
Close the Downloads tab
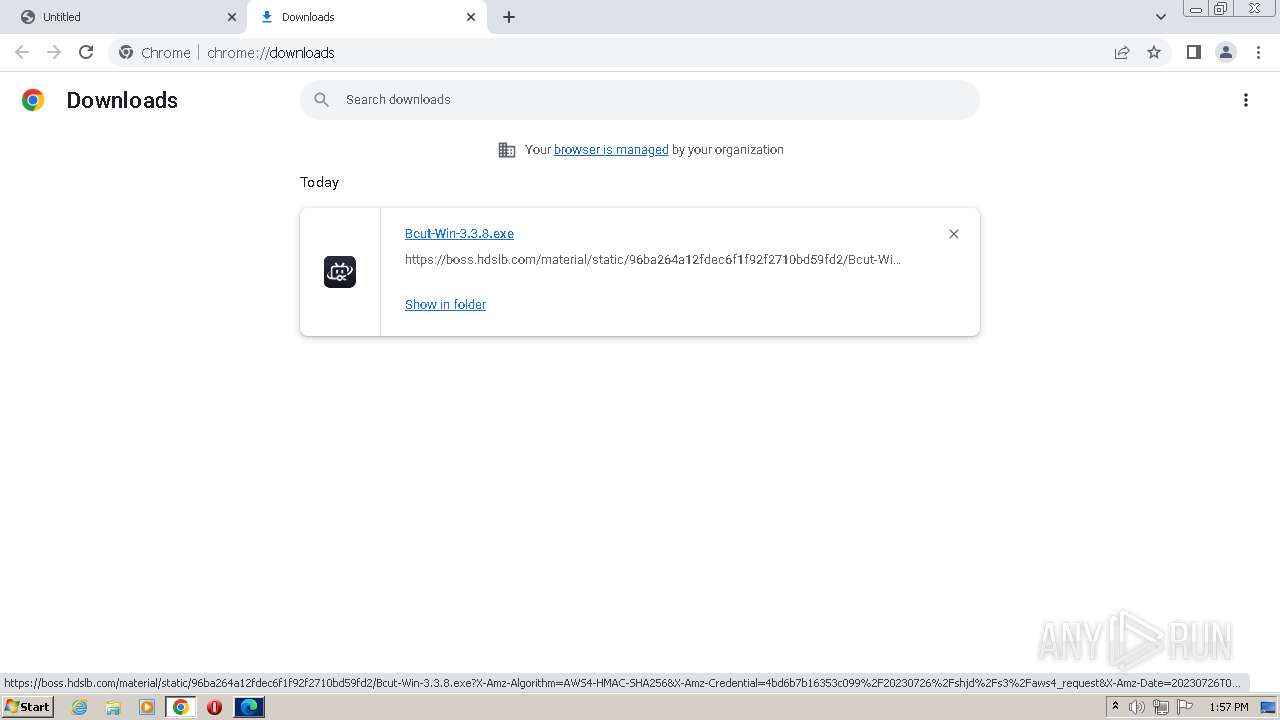(x=471, y=17)
